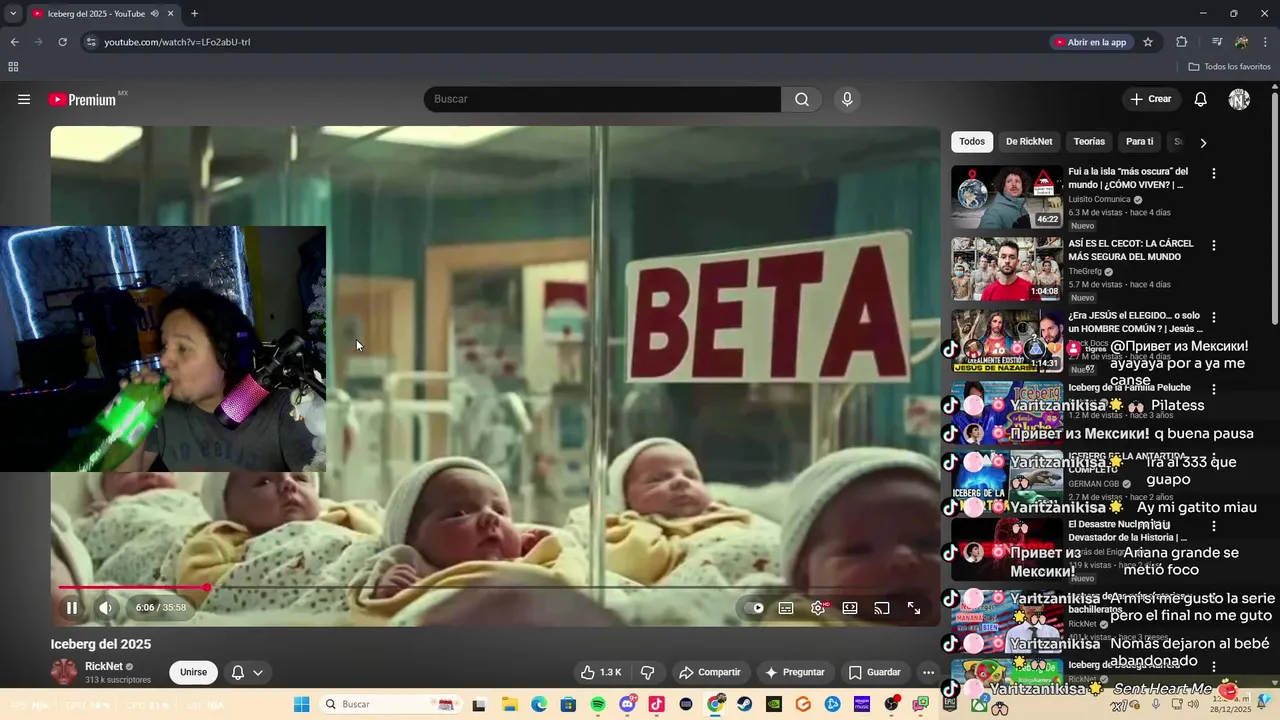
Task: Select the Todos filter chip
Action: [972, 142]
